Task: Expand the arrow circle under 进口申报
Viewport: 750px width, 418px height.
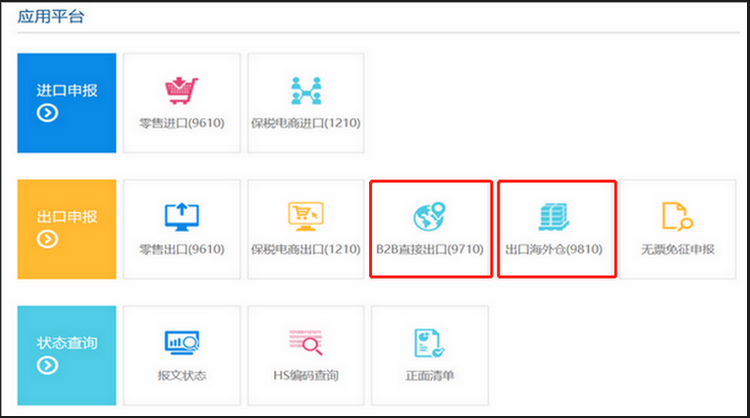Action: 47,113
